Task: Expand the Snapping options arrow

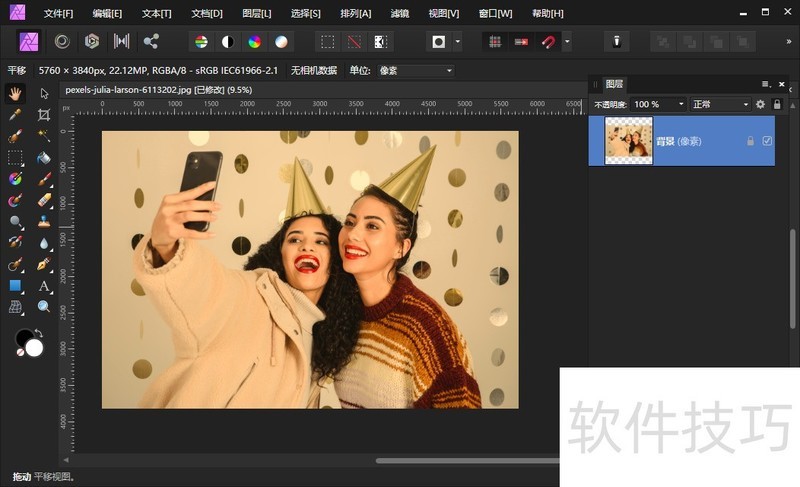Action: (x=567, y=42)
